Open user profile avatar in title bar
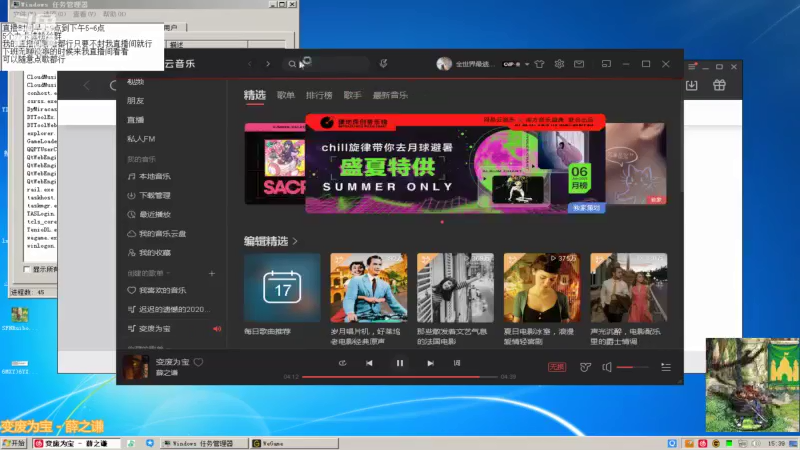Screen dimensions: 800x450 [444, 64]
